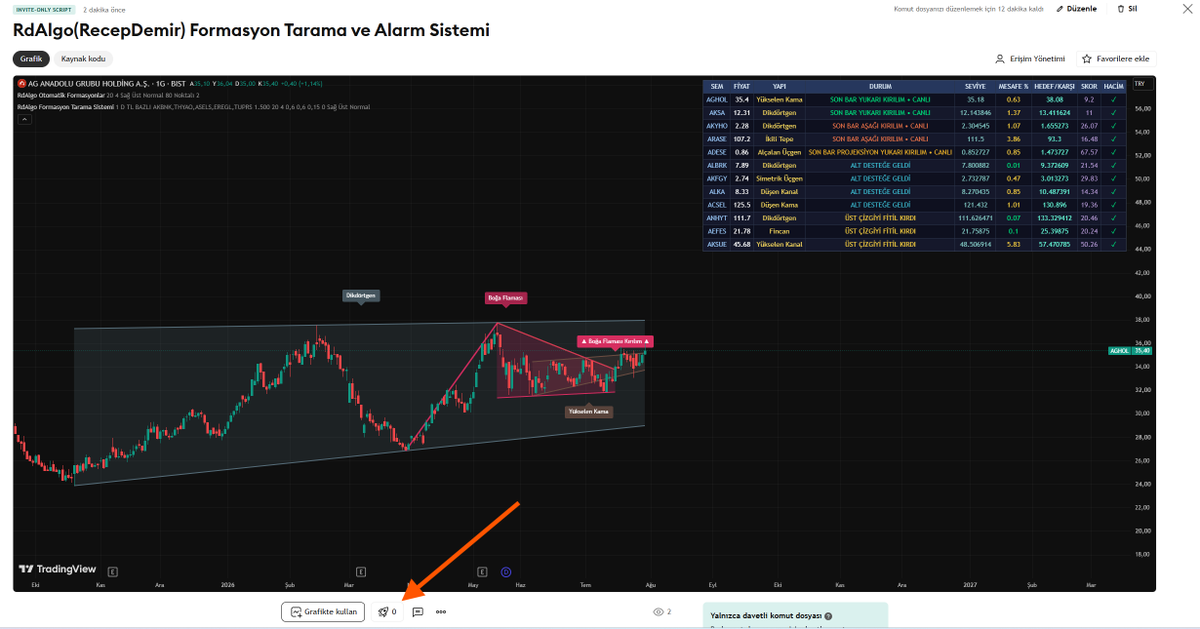1200x629 pixels.
Task: Click ANHYT in the scanner table
Action: [x=717, y=218]
